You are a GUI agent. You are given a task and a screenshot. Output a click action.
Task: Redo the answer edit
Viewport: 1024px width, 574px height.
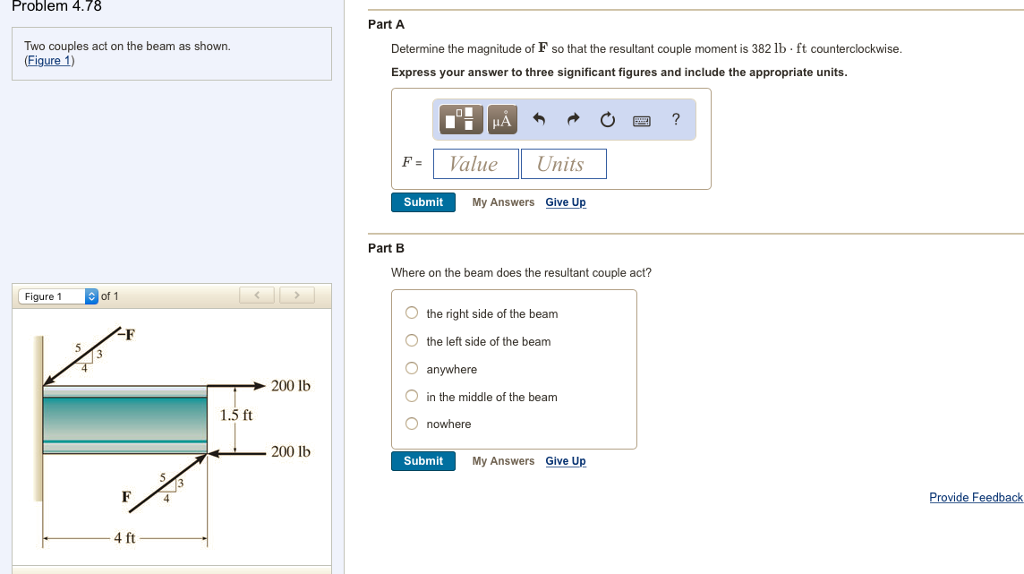point(573,119)
